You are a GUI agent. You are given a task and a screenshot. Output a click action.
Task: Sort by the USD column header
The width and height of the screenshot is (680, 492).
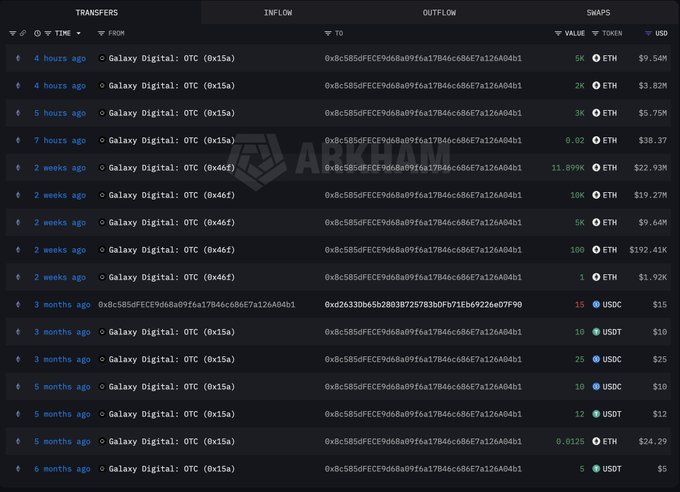click(661, 33)
